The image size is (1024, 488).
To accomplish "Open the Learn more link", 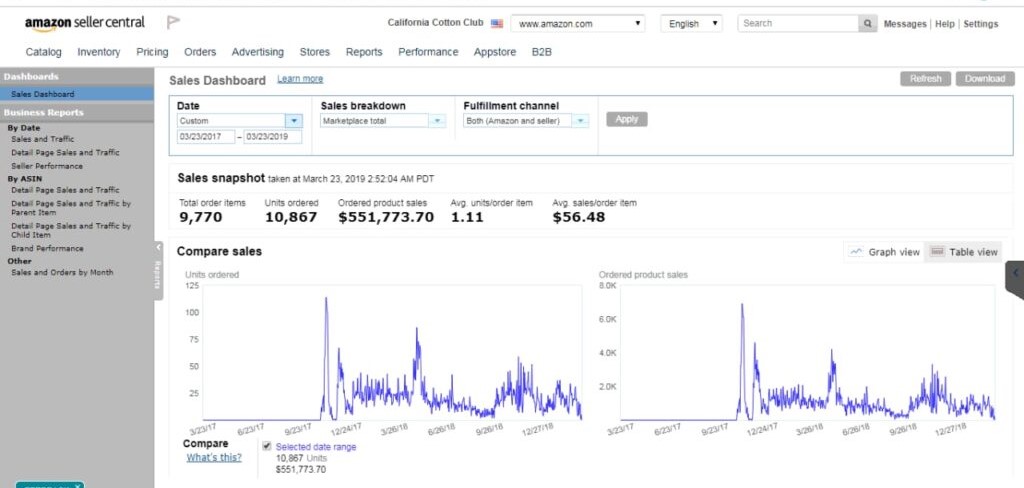I will coord(300,79).
